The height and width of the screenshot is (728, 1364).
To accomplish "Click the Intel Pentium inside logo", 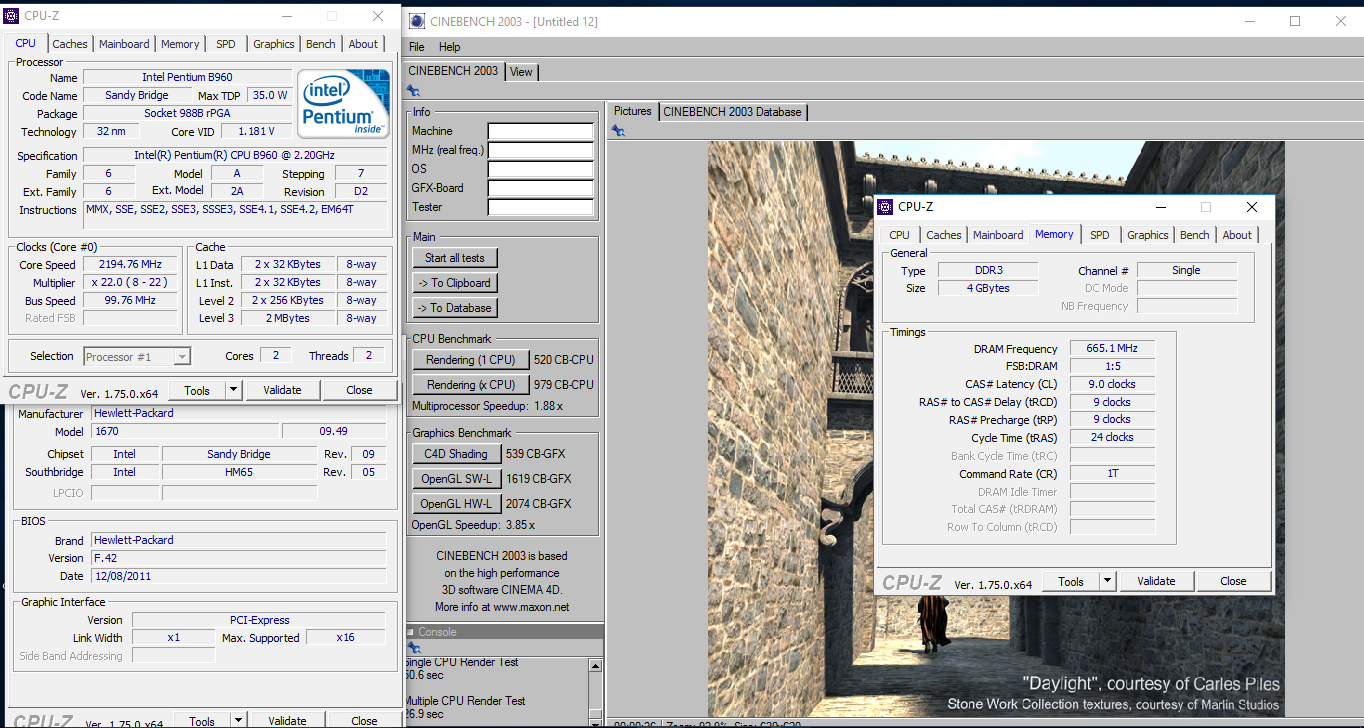I will coord(344,103).
